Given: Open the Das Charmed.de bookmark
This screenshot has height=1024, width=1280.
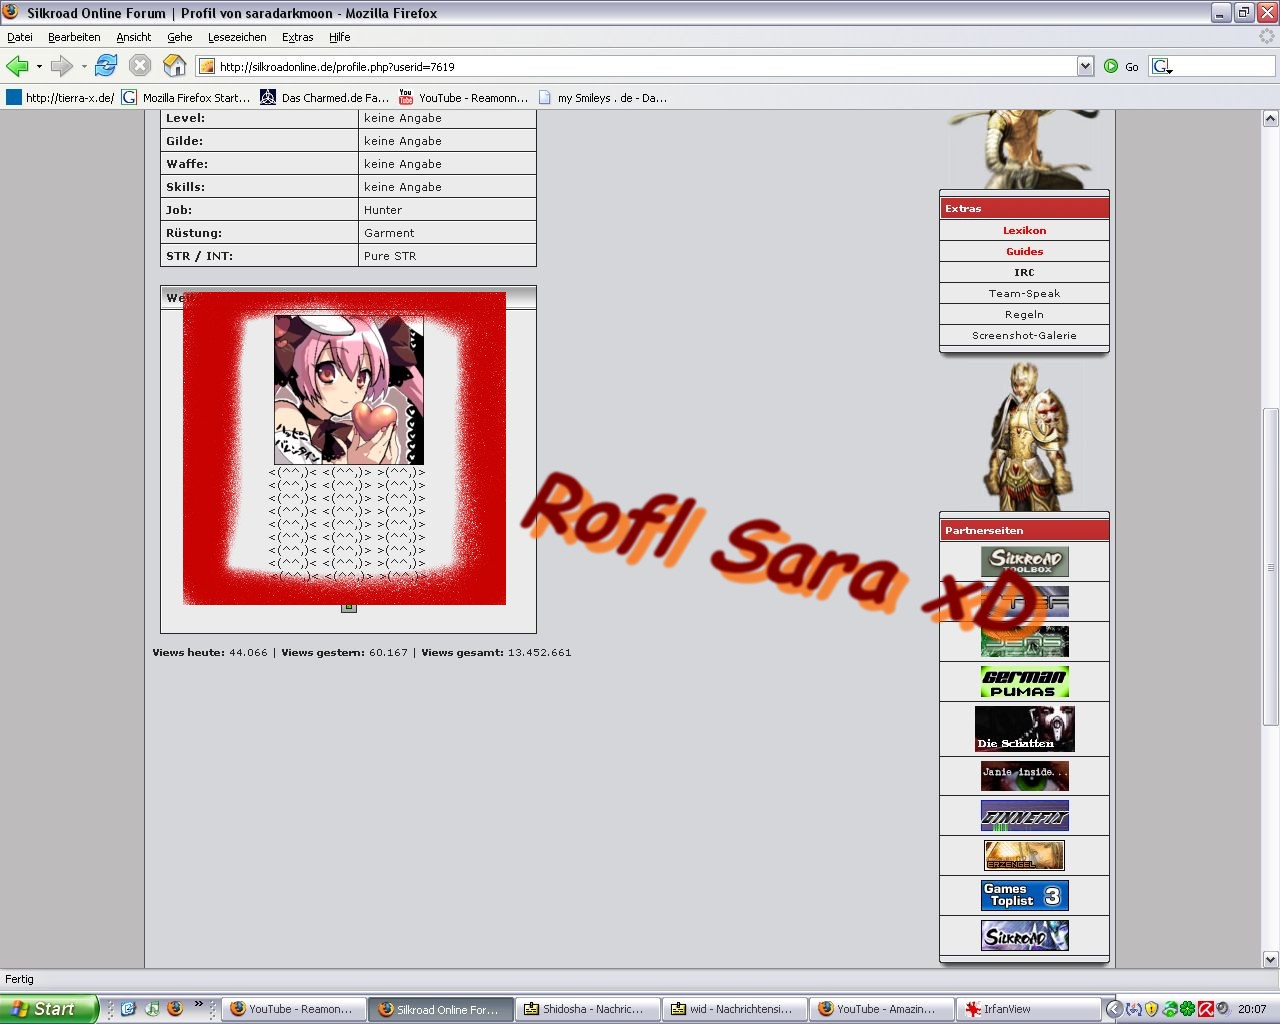Looking at the screenshot, I should tap(325, 98).
